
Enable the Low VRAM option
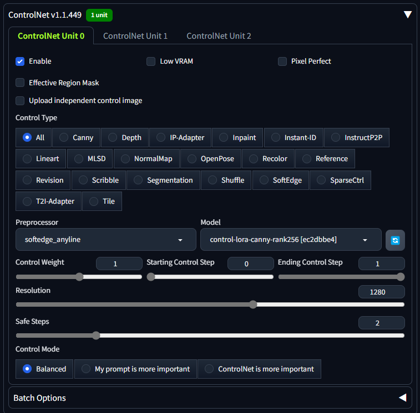151,61
